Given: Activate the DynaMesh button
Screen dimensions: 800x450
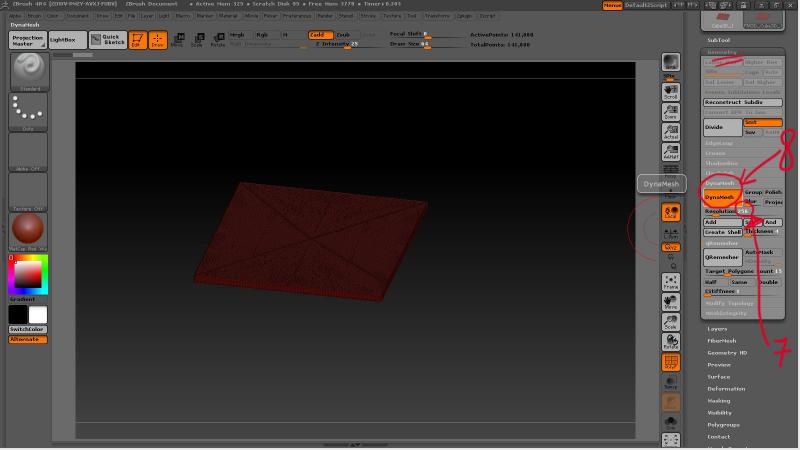Looking at the screenshot, I should [x=722, y=197].
